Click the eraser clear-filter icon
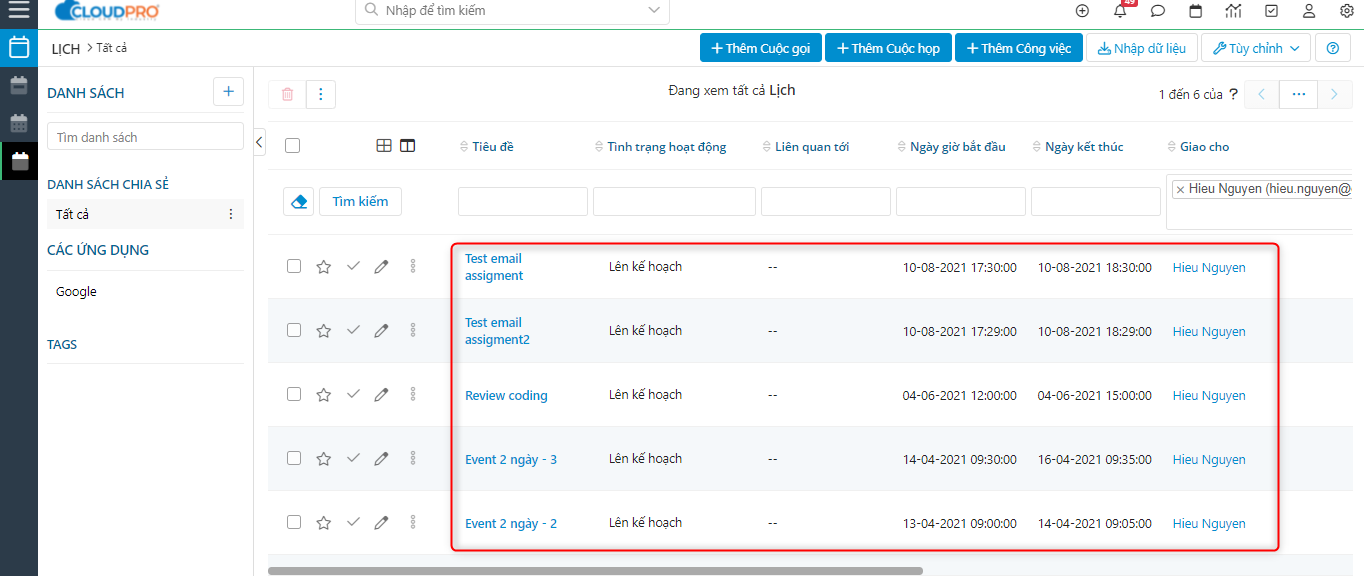 click(298, 202)
